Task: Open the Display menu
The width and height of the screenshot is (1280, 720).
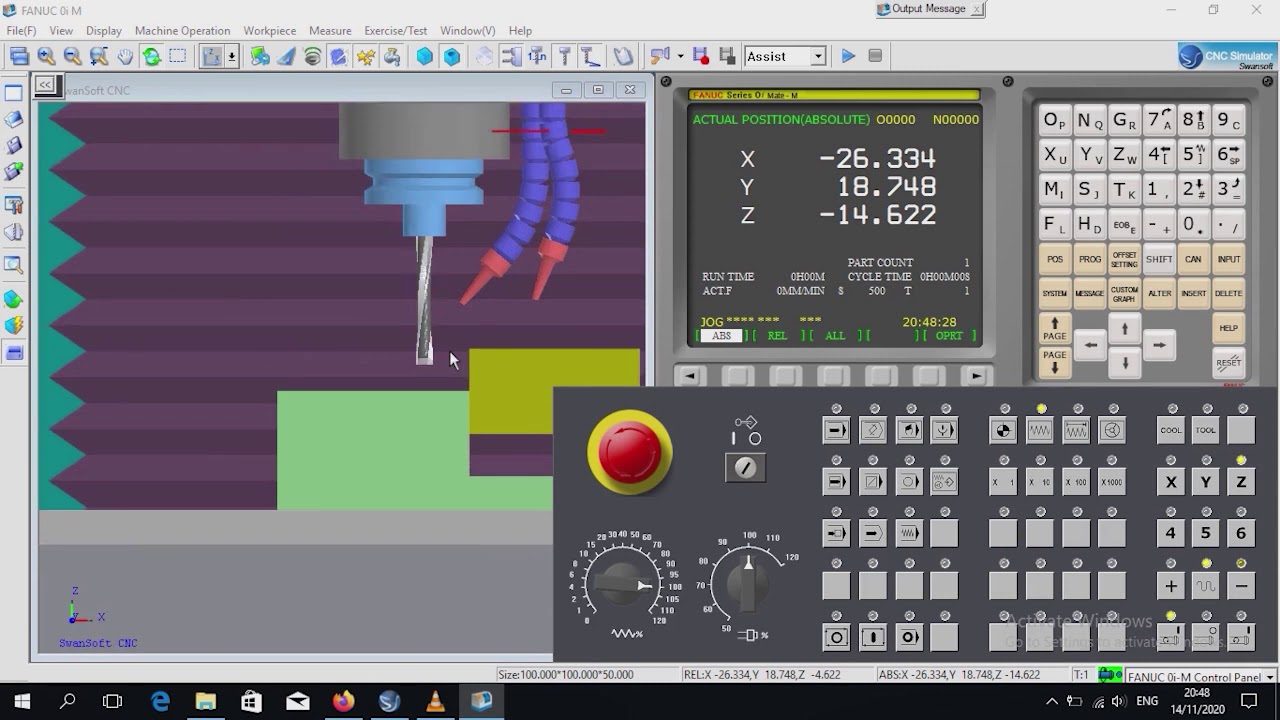Action: [103, 31]
